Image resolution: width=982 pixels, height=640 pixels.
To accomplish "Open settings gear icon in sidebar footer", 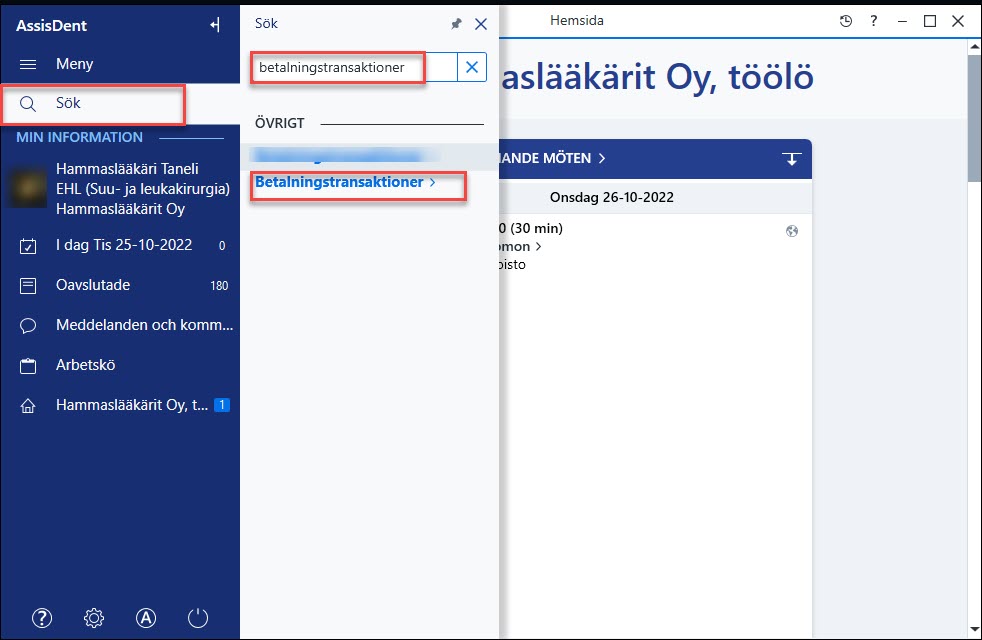I will click(94, 618).
